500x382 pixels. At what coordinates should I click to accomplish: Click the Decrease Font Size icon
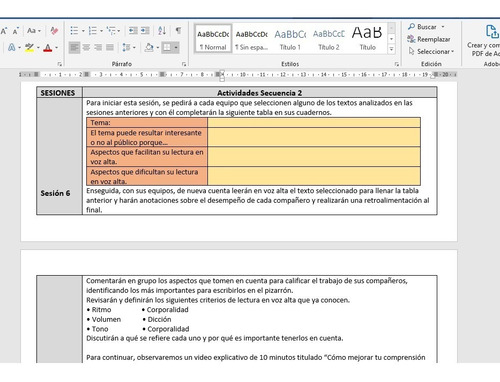(x=16, y=31)
